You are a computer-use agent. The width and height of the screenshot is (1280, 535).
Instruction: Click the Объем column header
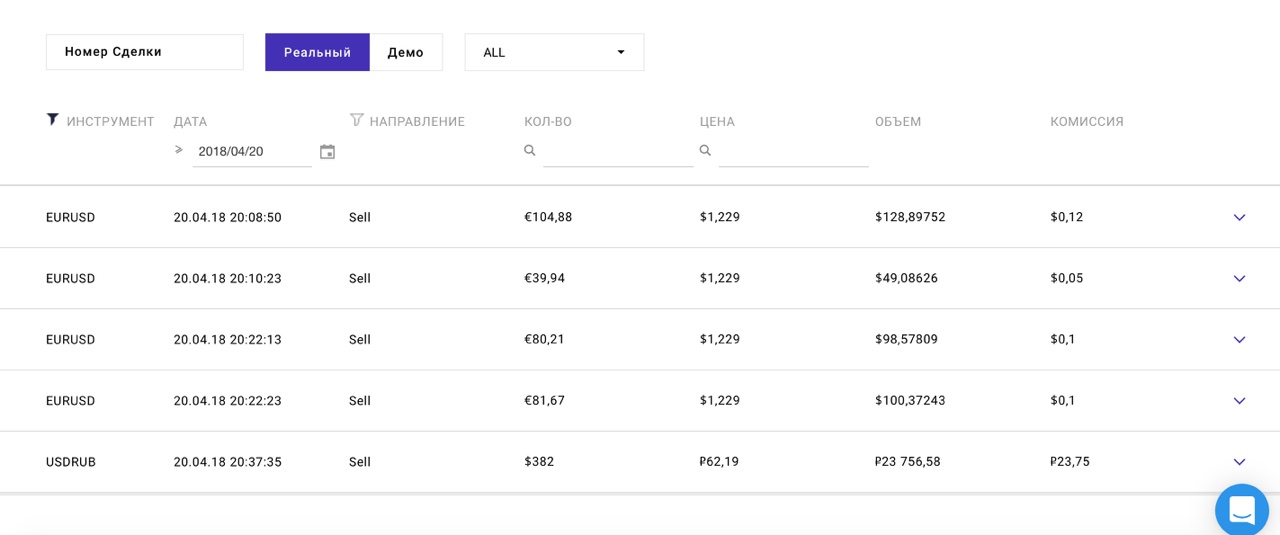point(898,122)
